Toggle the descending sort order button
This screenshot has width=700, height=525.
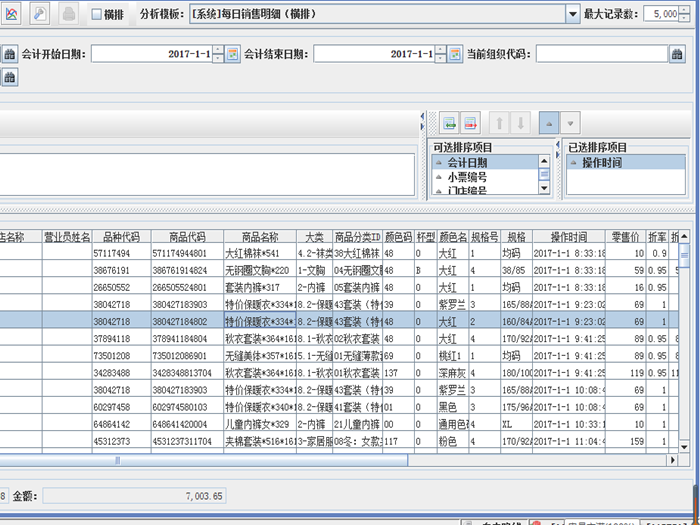point(569,122)
